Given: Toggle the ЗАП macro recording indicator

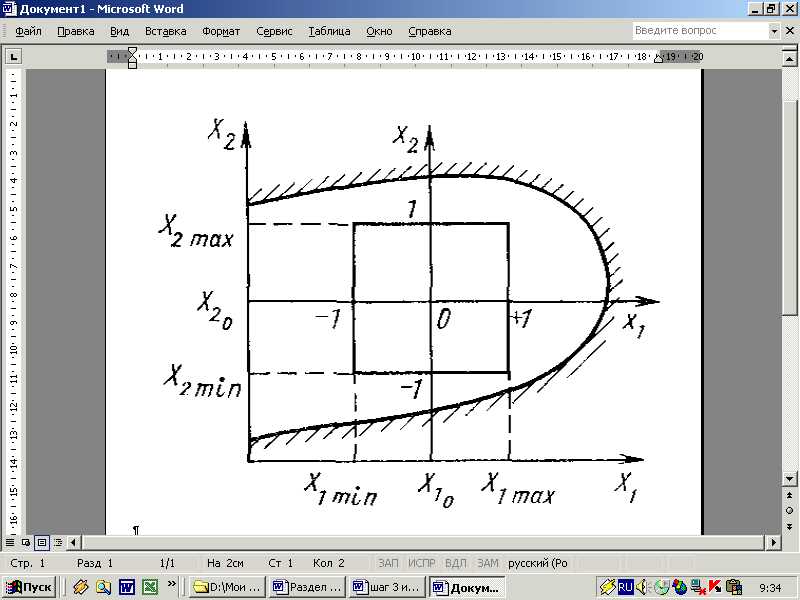Looking at the screenshot, I should click(x=388, y=563).
